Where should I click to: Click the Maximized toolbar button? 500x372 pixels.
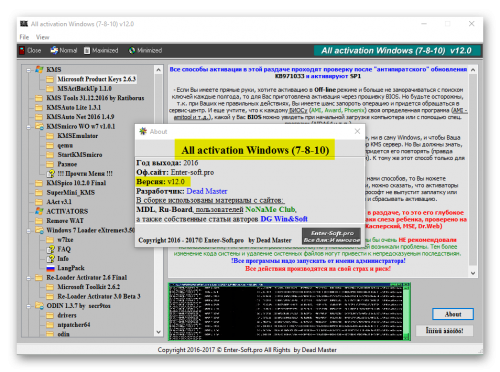(x=101, y=51)
